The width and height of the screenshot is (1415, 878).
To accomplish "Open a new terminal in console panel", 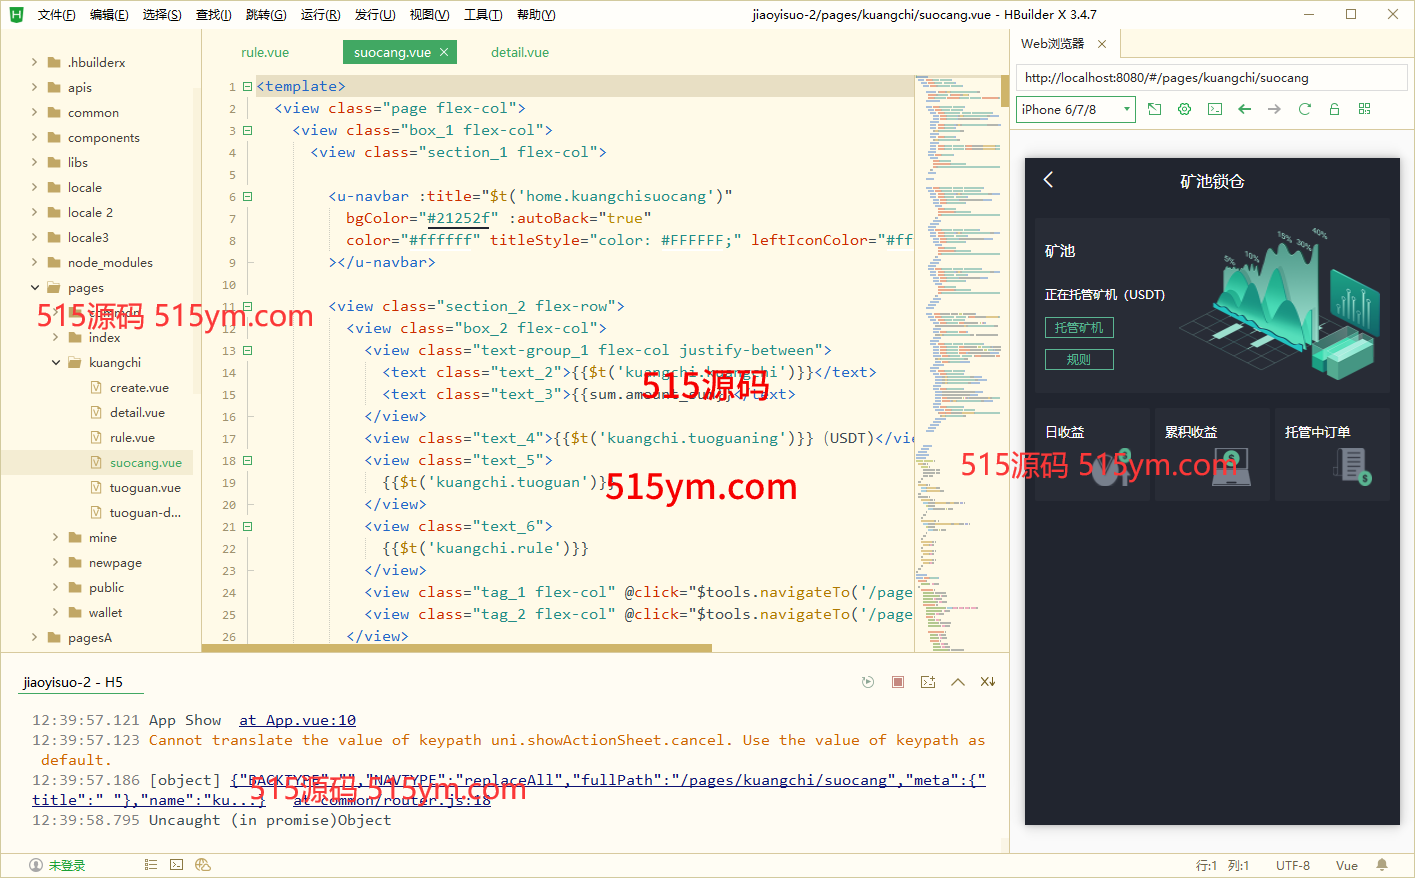I will (928, 682).
